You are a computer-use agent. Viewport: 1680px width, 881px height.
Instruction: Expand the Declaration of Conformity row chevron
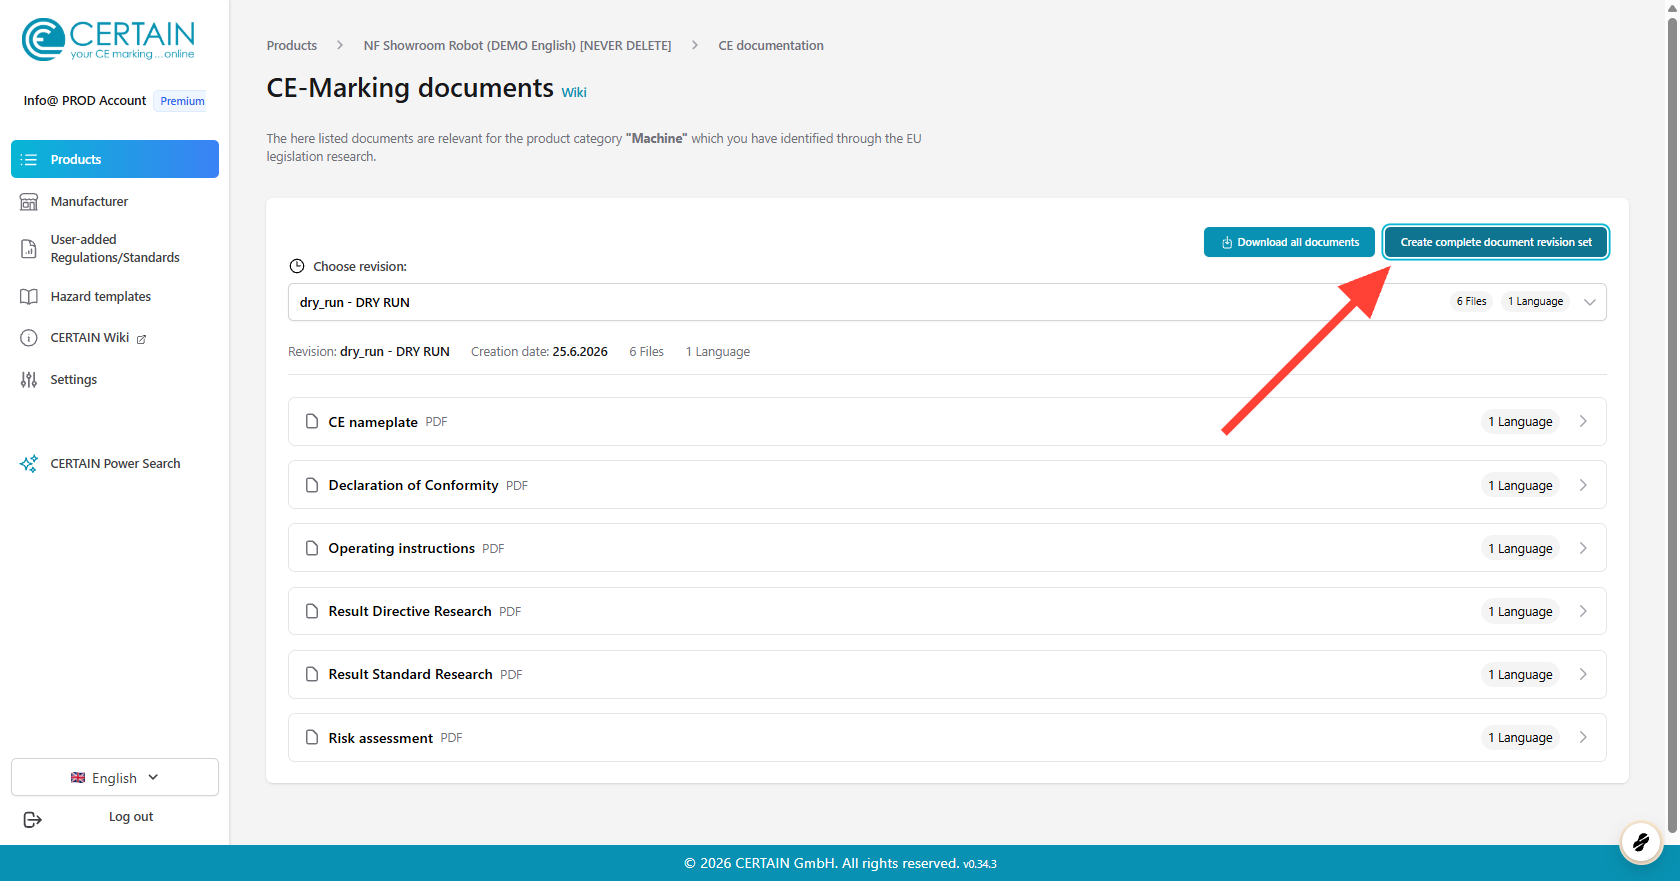pos(1583,485)
